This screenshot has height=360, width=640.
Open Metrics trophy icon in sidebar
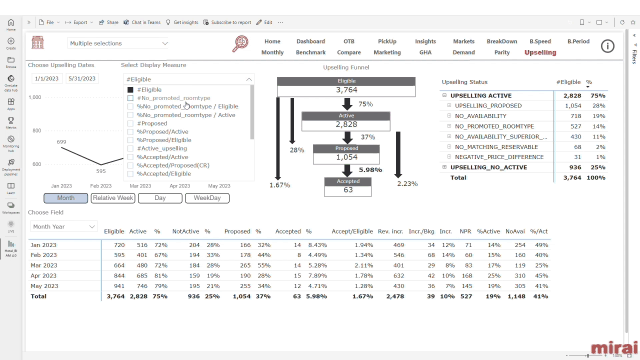11,122
